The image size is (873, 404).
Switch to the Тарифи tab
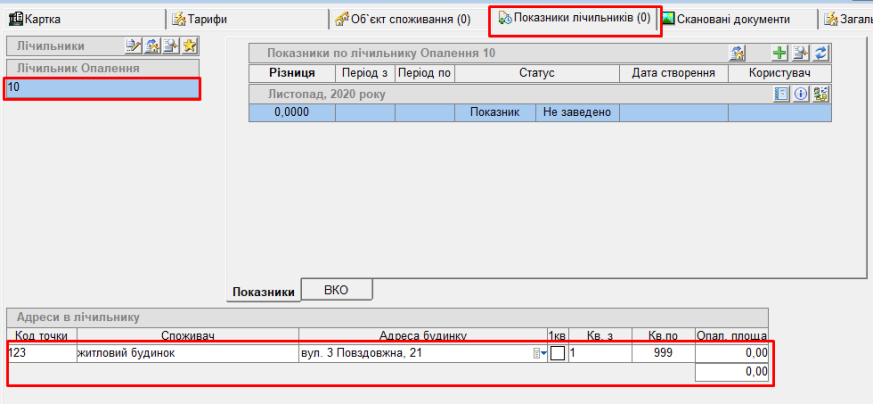click(x=200, y=19)
